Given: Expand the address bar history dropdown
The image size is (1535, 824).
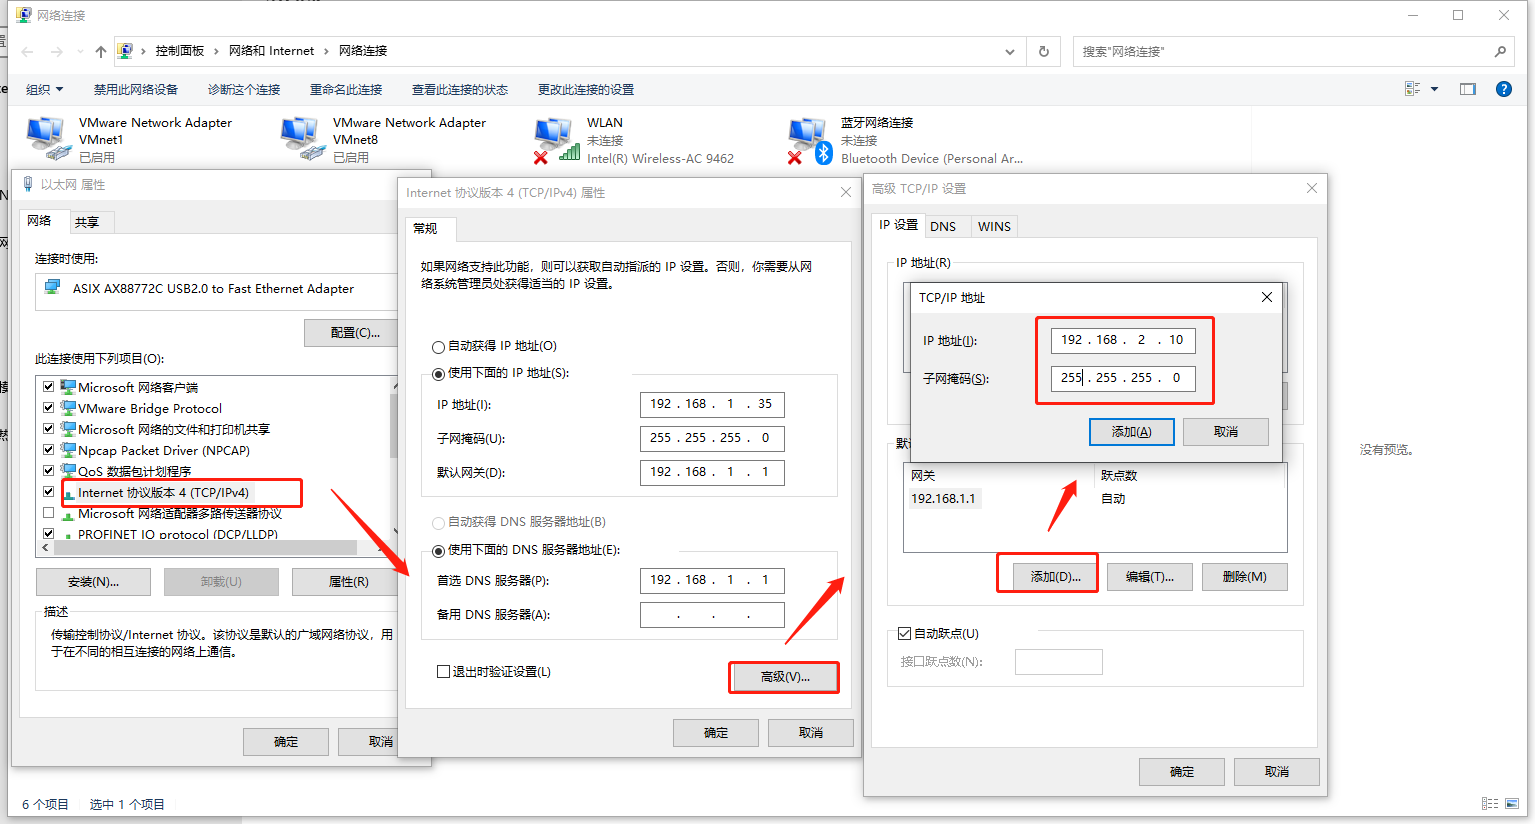Looking at the screenshot, I should point(1010,51).
